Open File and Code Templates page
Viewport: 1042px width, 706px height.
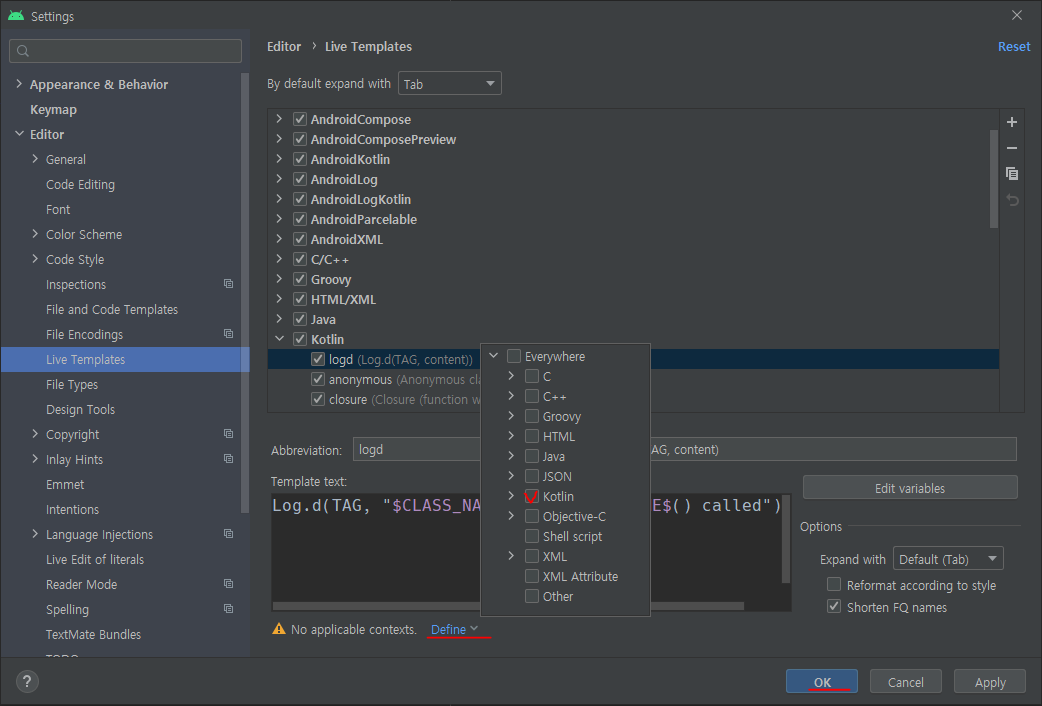(x=112, y=309)
